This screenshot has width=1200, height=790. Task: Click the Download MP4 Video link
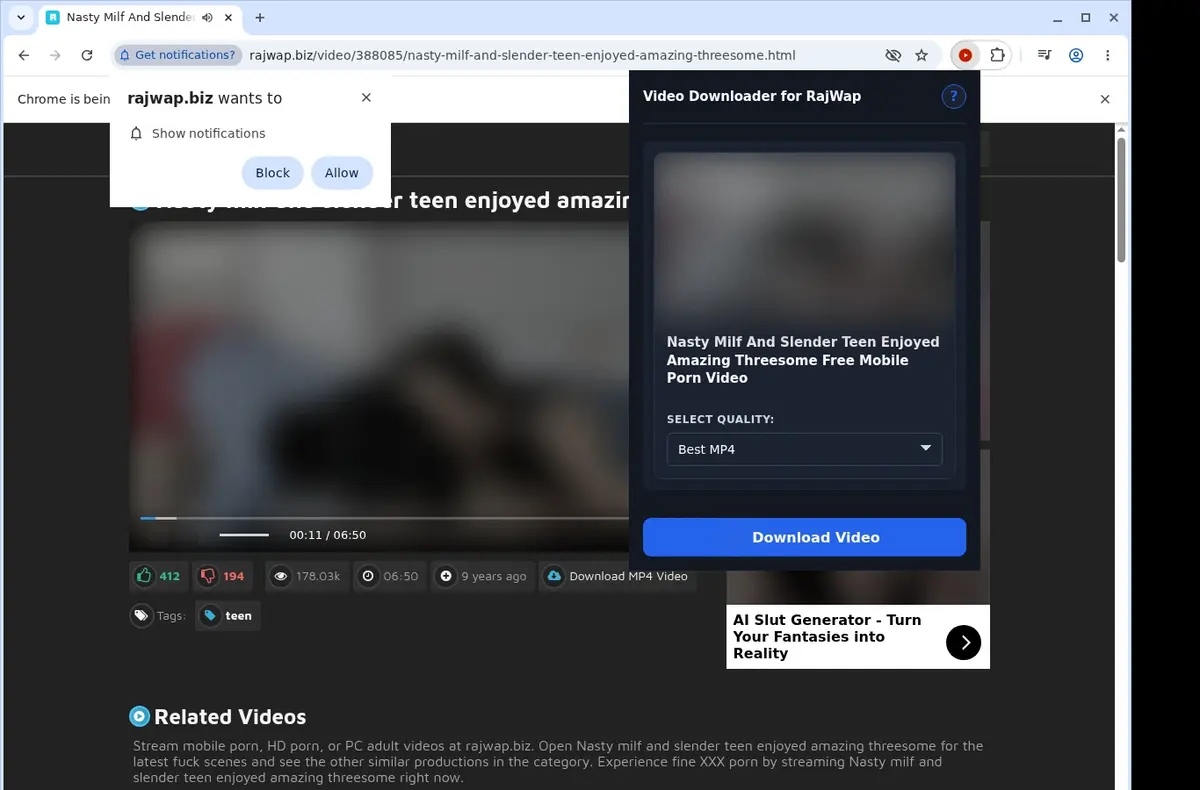point(618,576)
